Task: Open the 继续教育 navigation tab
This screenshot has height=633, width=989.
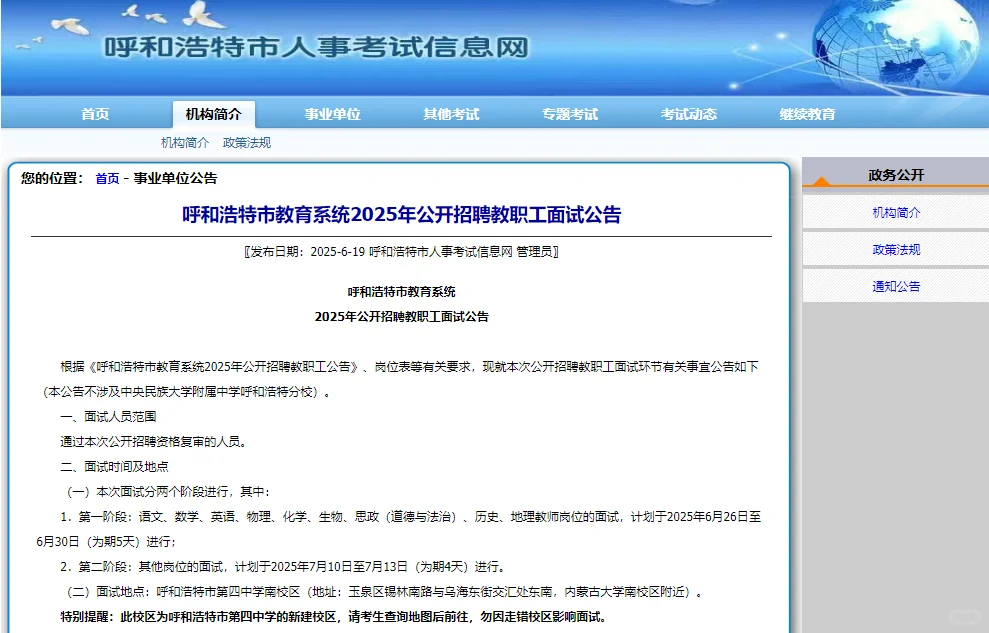Action: click(x=807, y=114)
